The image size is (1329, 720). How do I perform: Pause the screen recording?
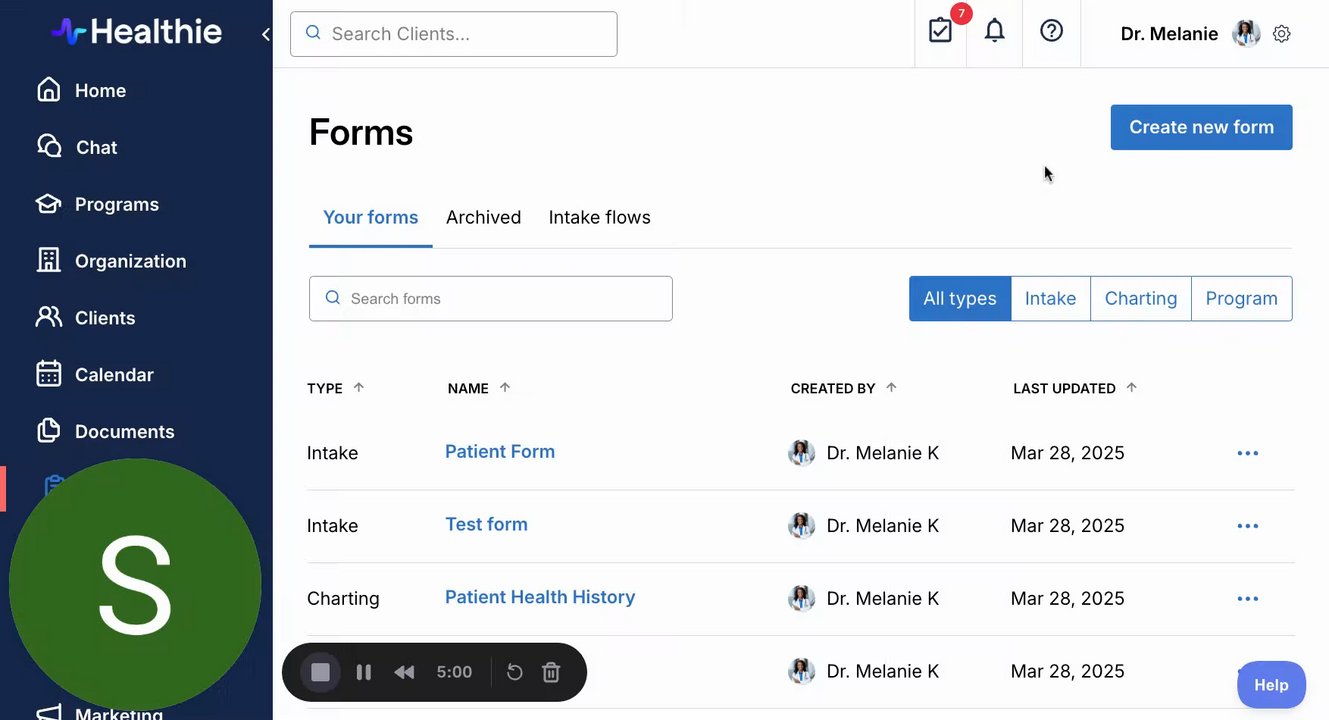(364, 673)
